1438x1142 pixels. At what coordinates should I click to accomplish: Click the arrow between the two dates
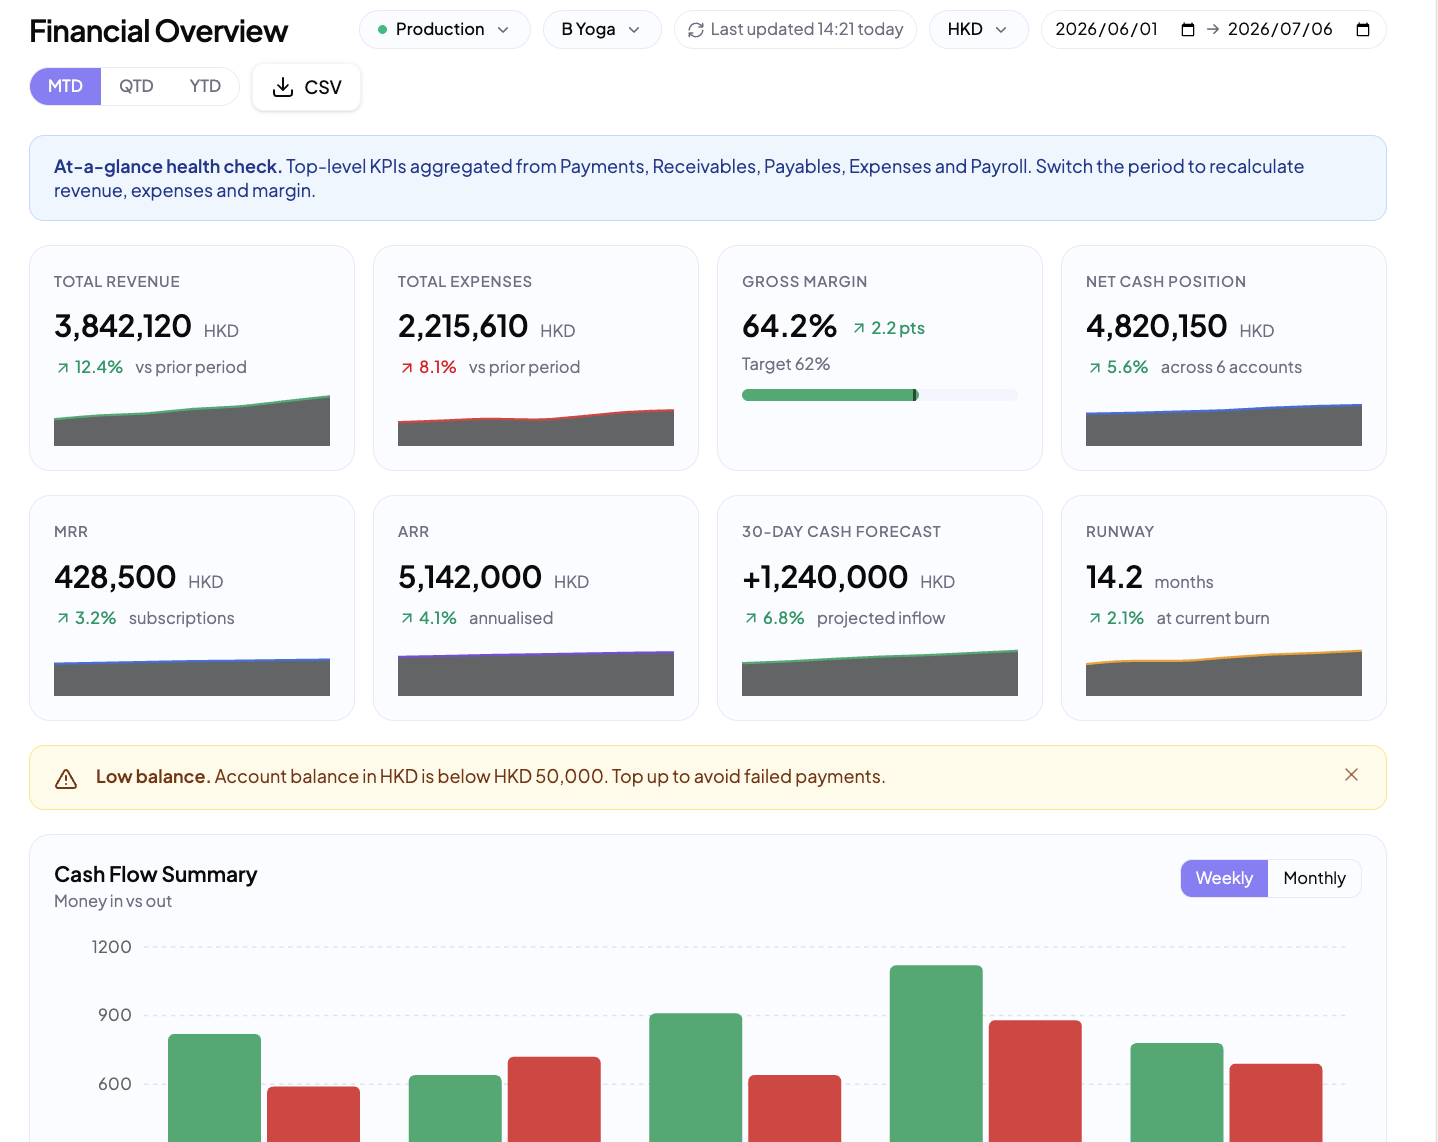[x=1213, y=30]
